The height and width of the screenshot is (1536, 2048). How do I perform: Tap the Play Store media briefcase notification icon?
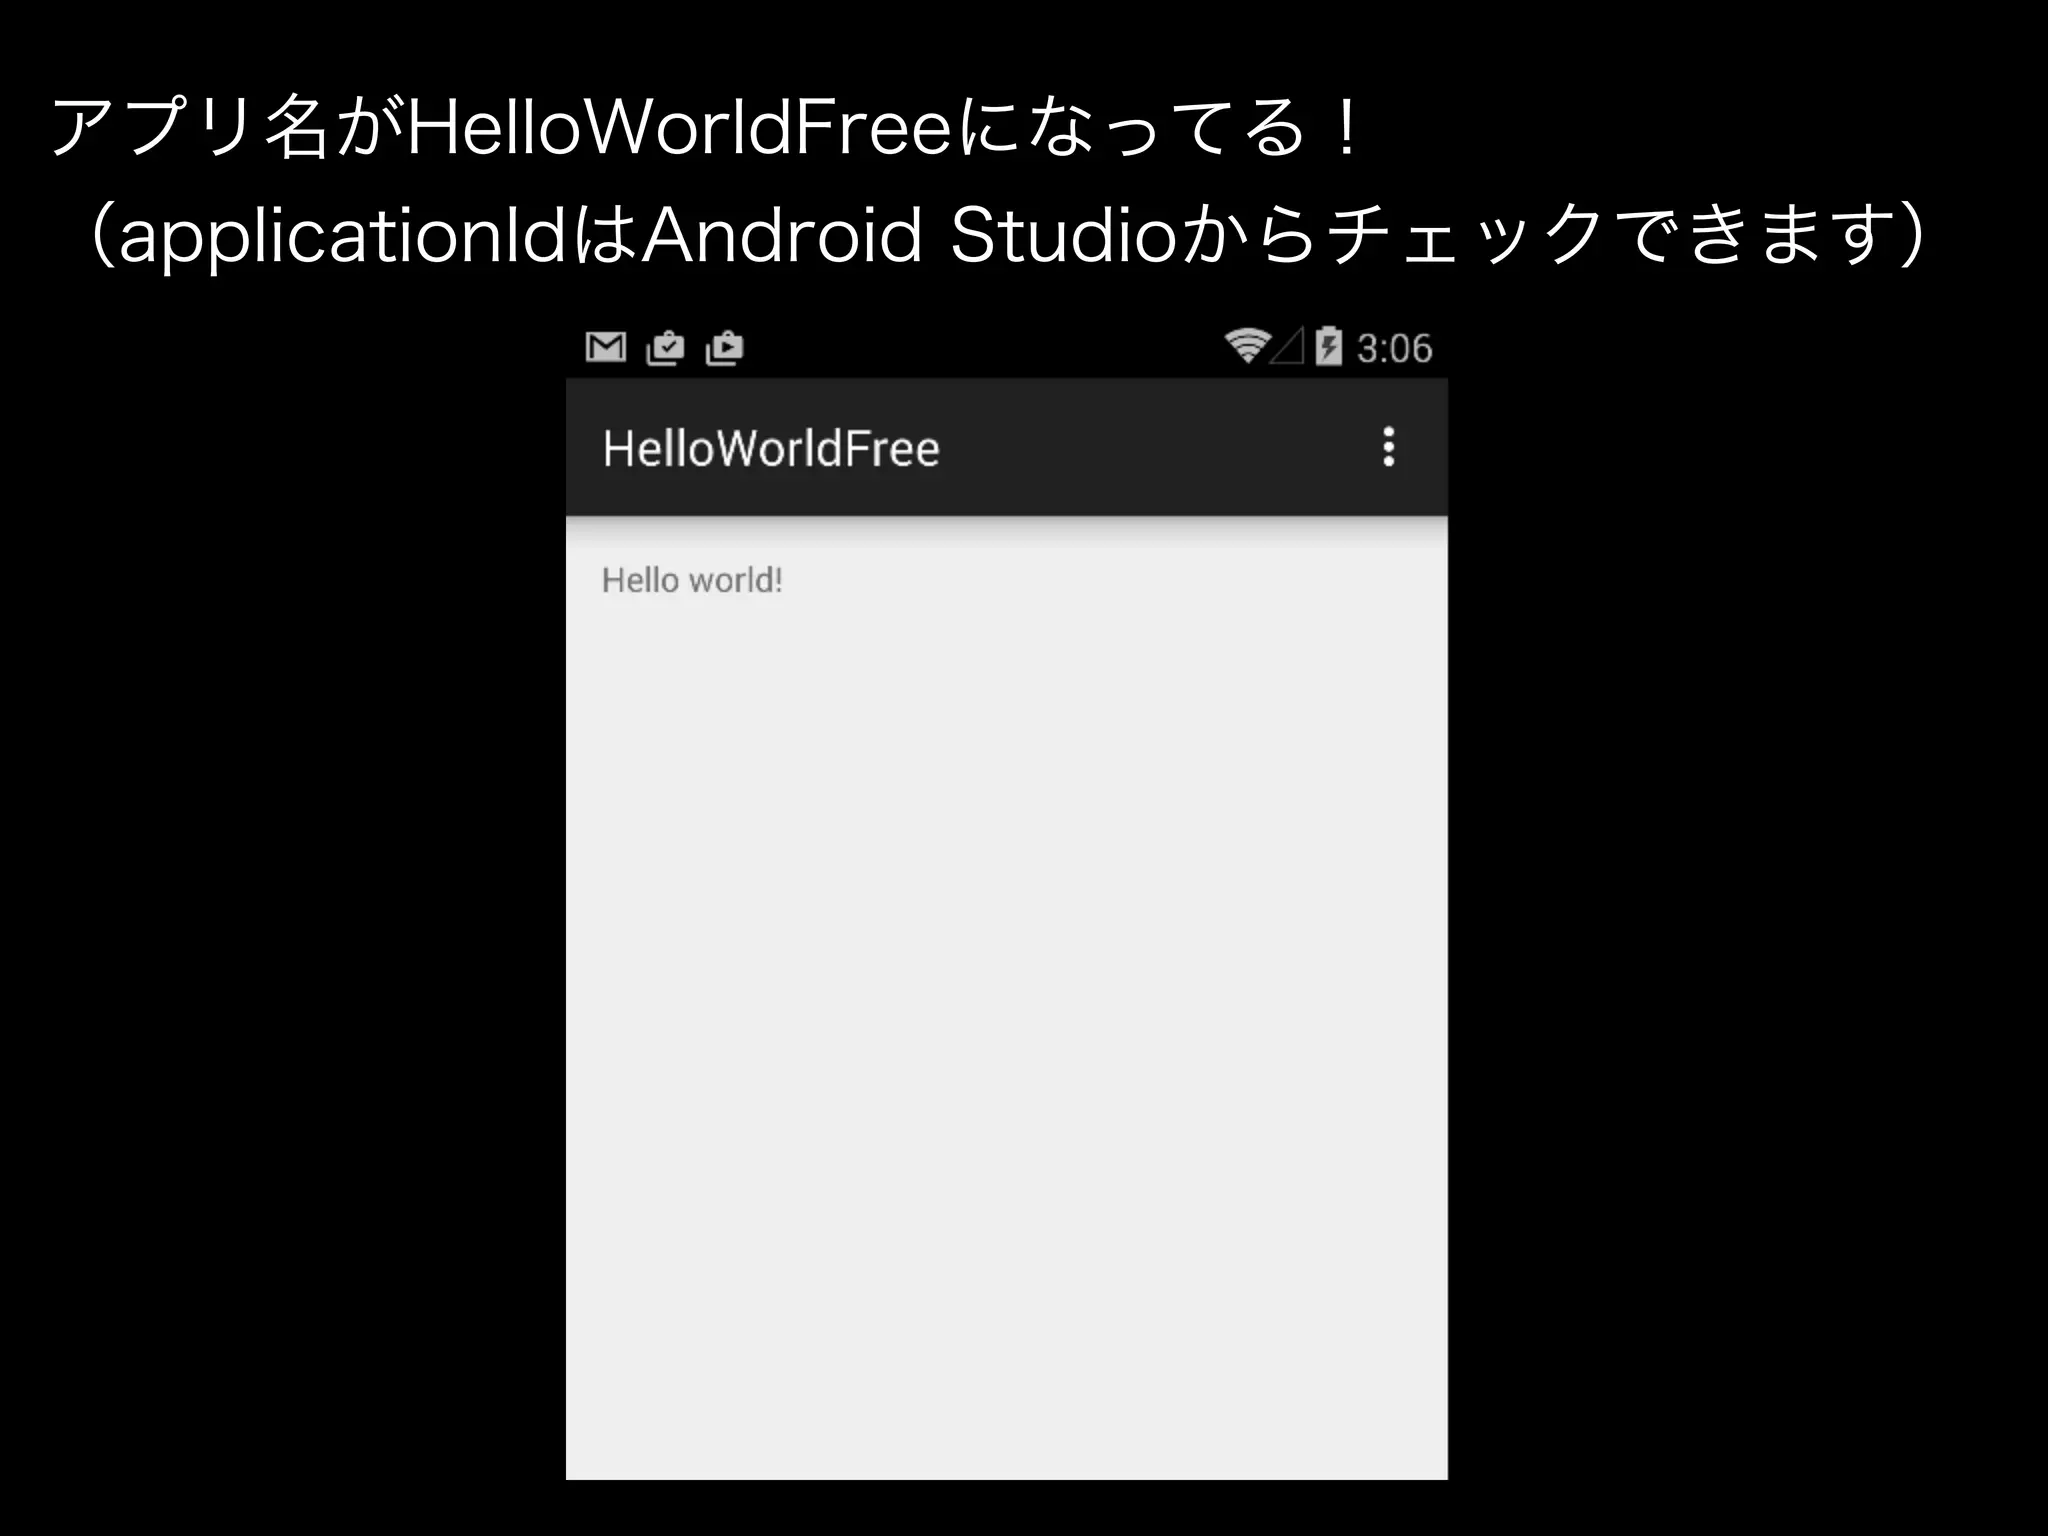[x=725, y=347]
